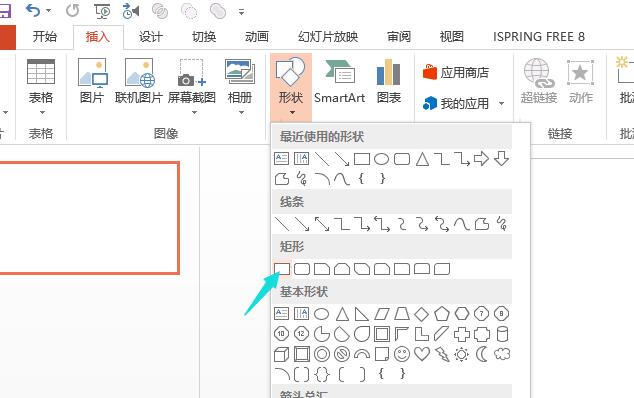Collapse the 形状 shapes gallery button
Screen dimensions: 634x398
[x=291, y=86]
